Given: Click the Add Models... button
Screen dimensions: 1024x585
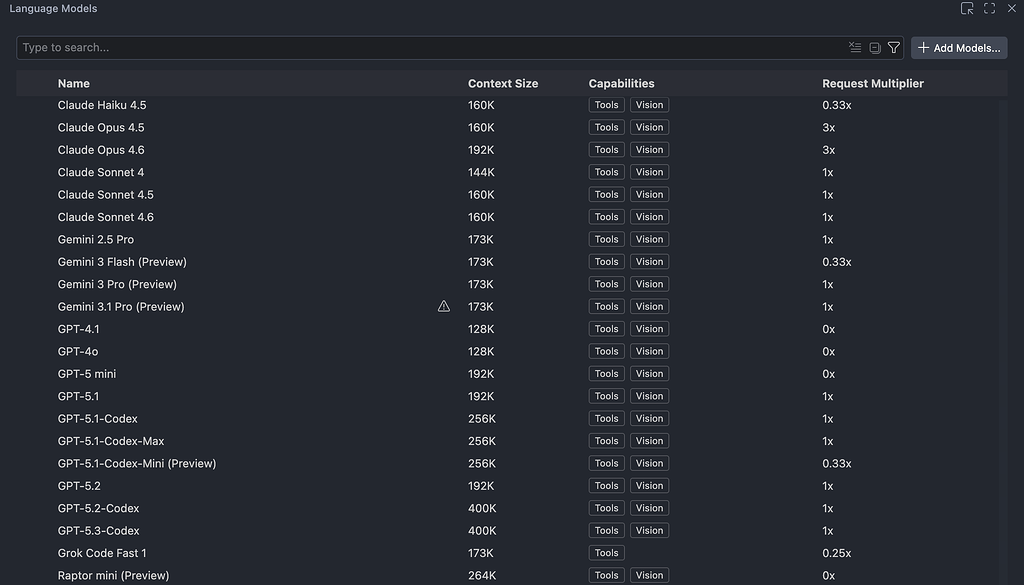Looking at the screenshot, I should [959, 48].
